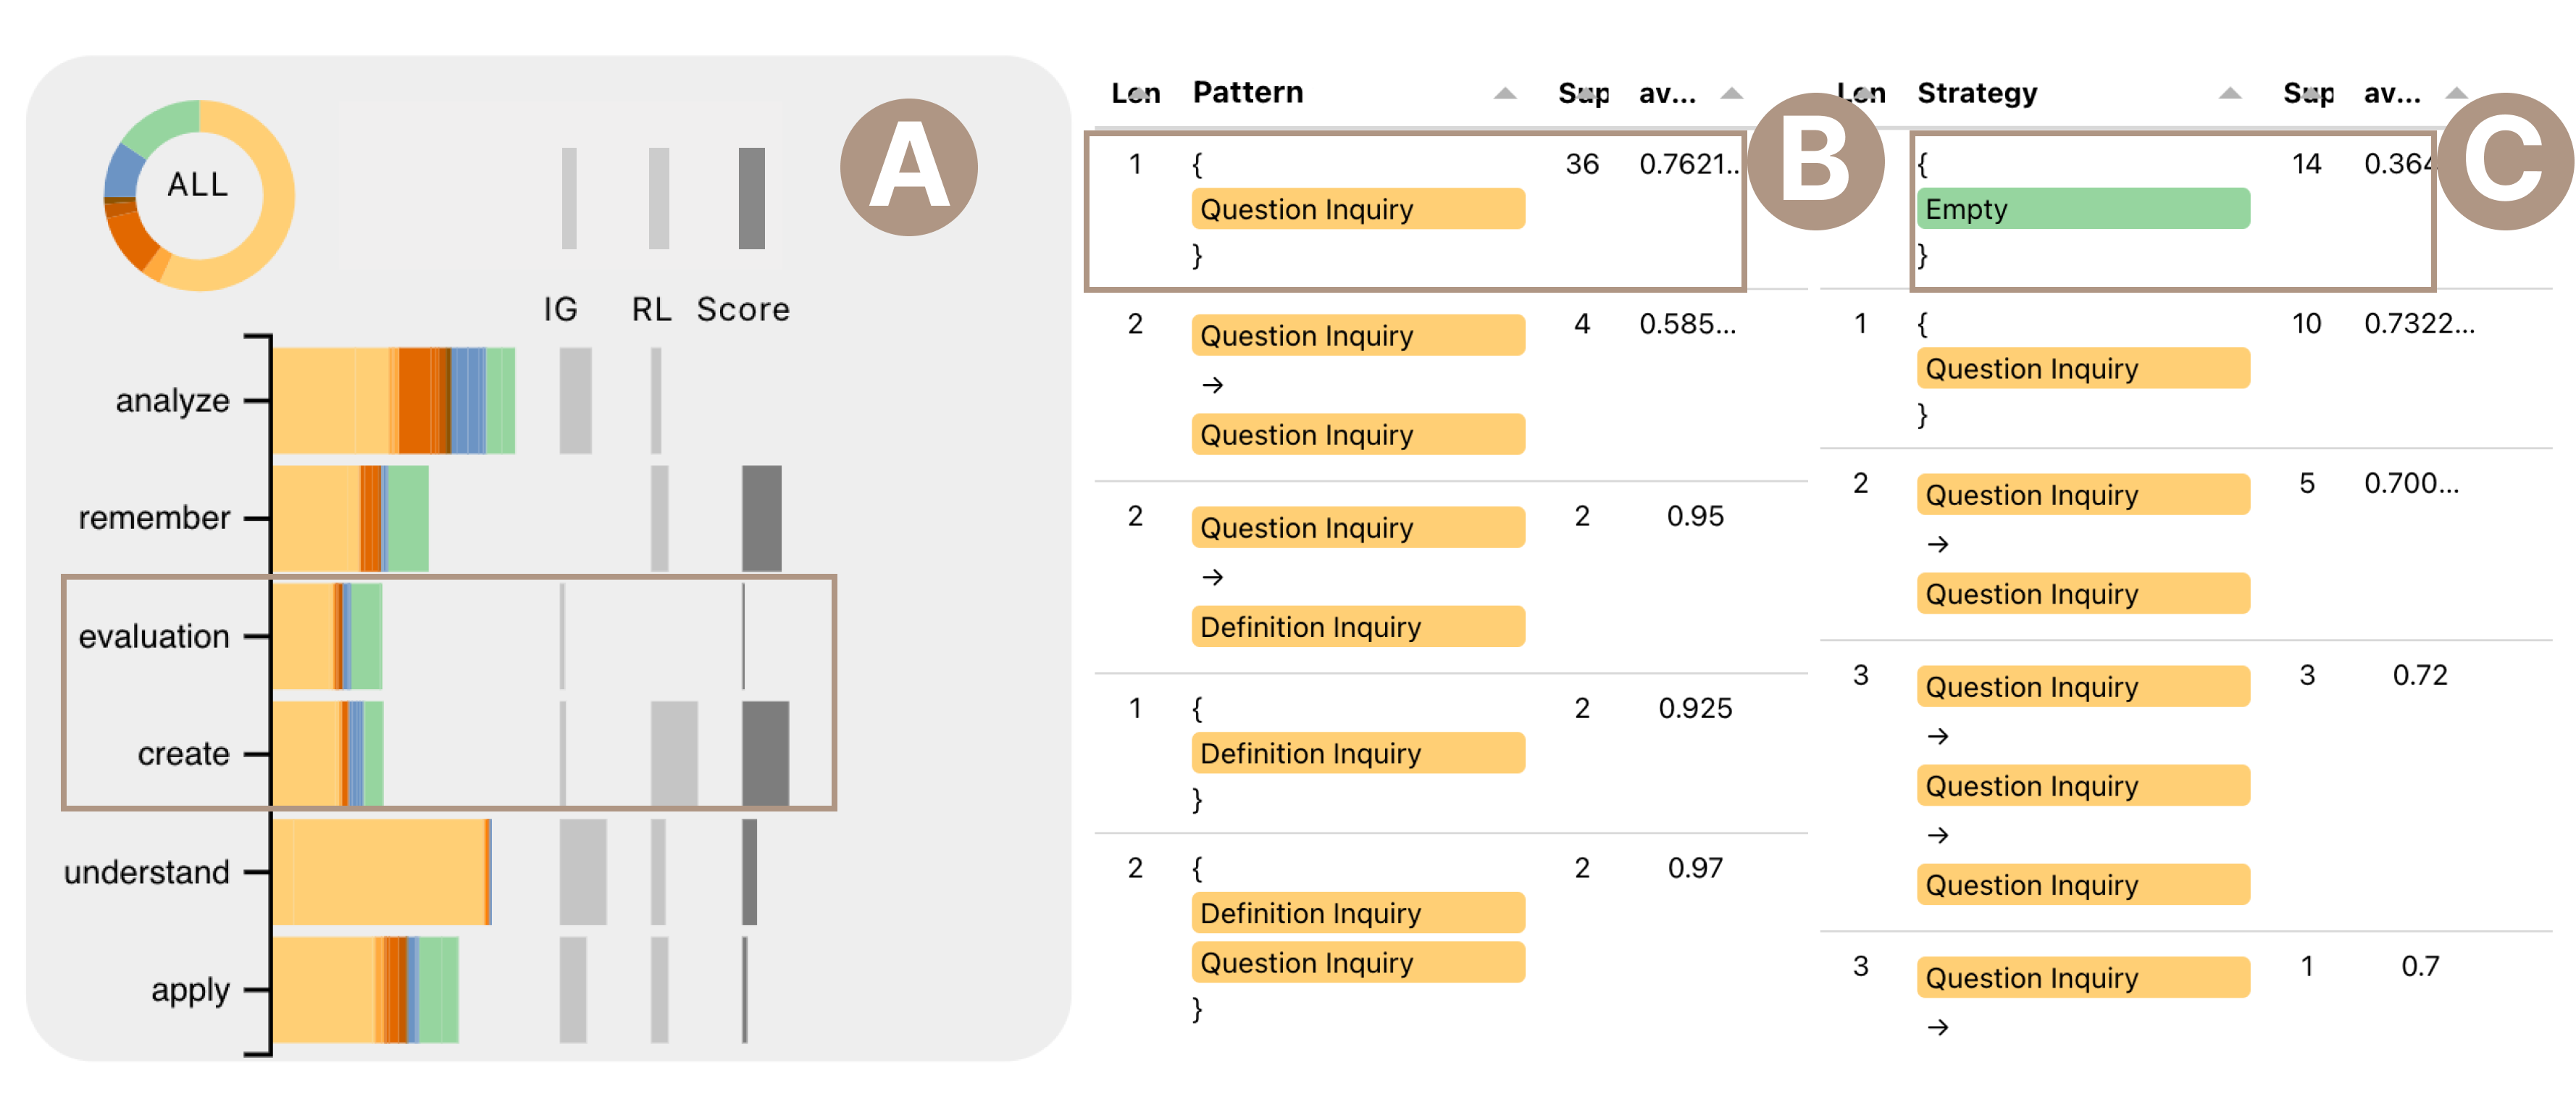
Task: Sort Strategy column with its arrow
Action: 2229,94
